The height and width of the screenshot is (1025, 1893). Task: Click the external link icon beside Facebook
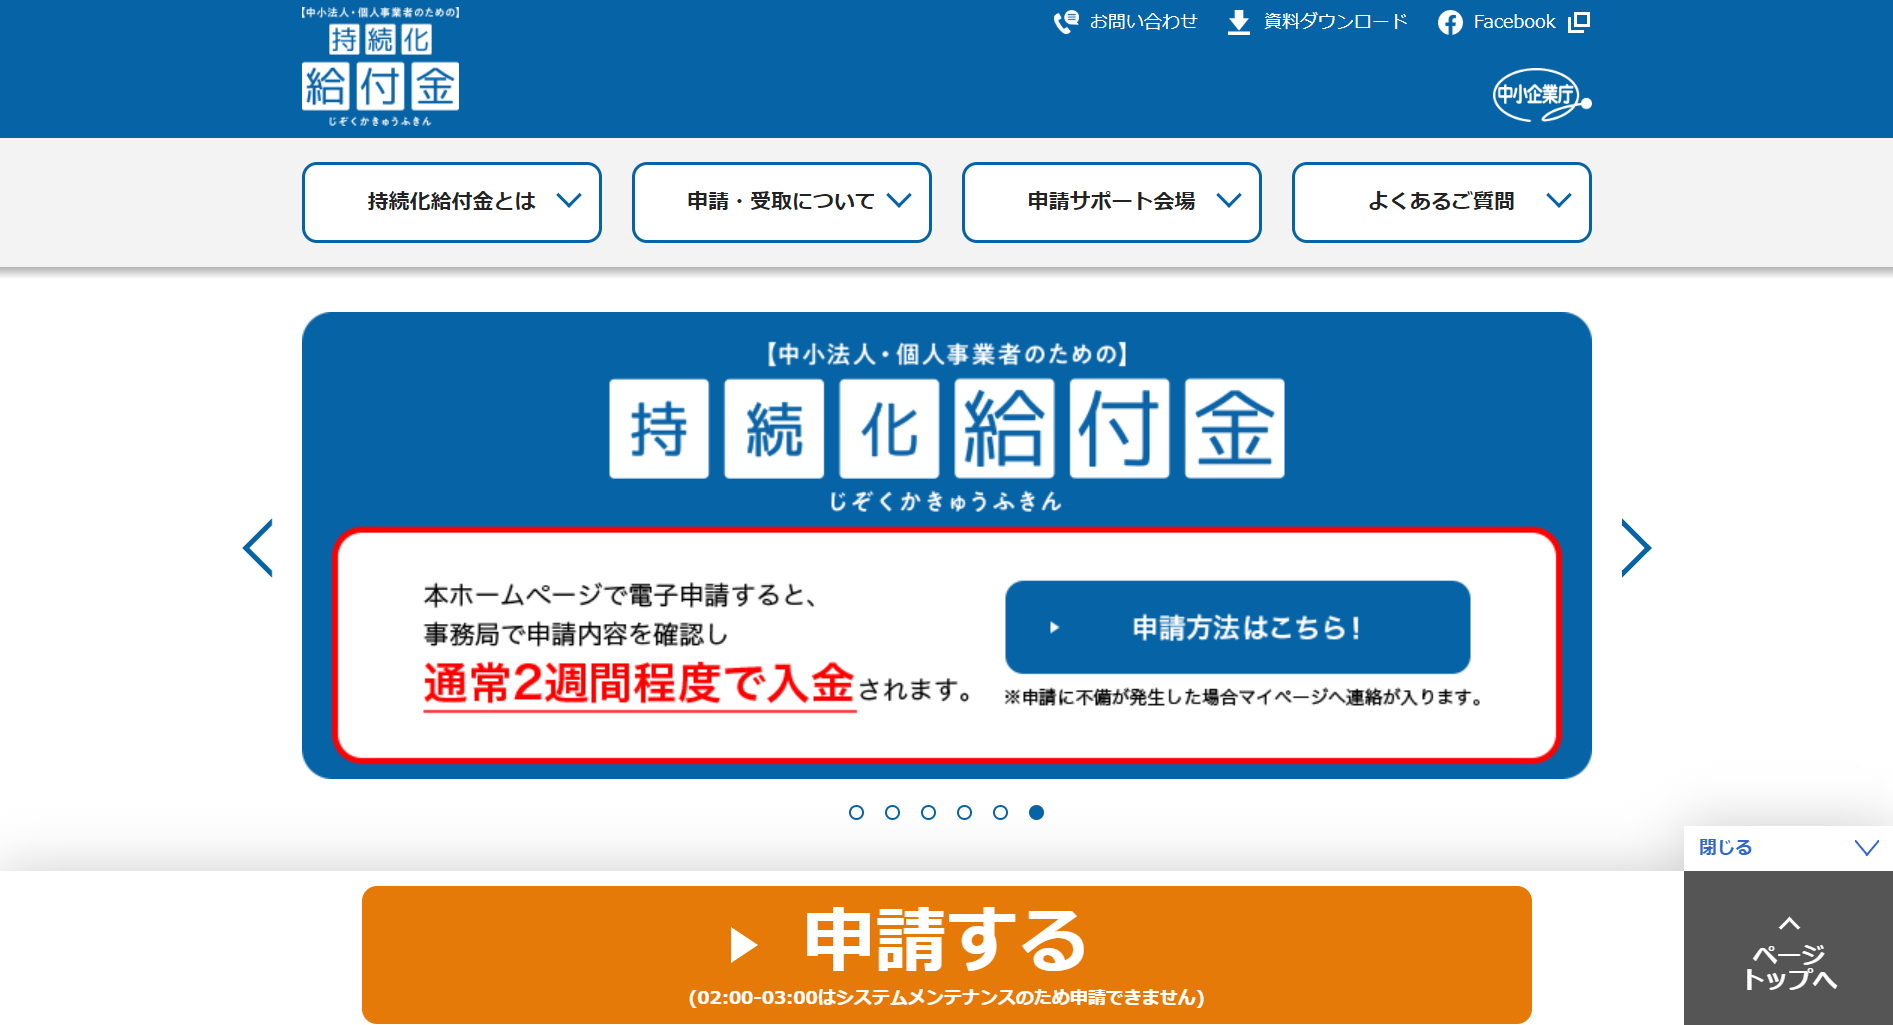(1579, 22)
